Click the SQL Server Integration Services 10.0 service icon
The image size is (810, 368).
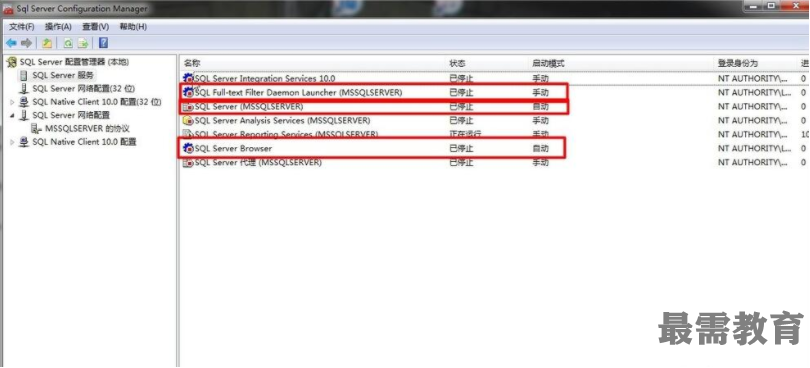click(x=189, y=79)
